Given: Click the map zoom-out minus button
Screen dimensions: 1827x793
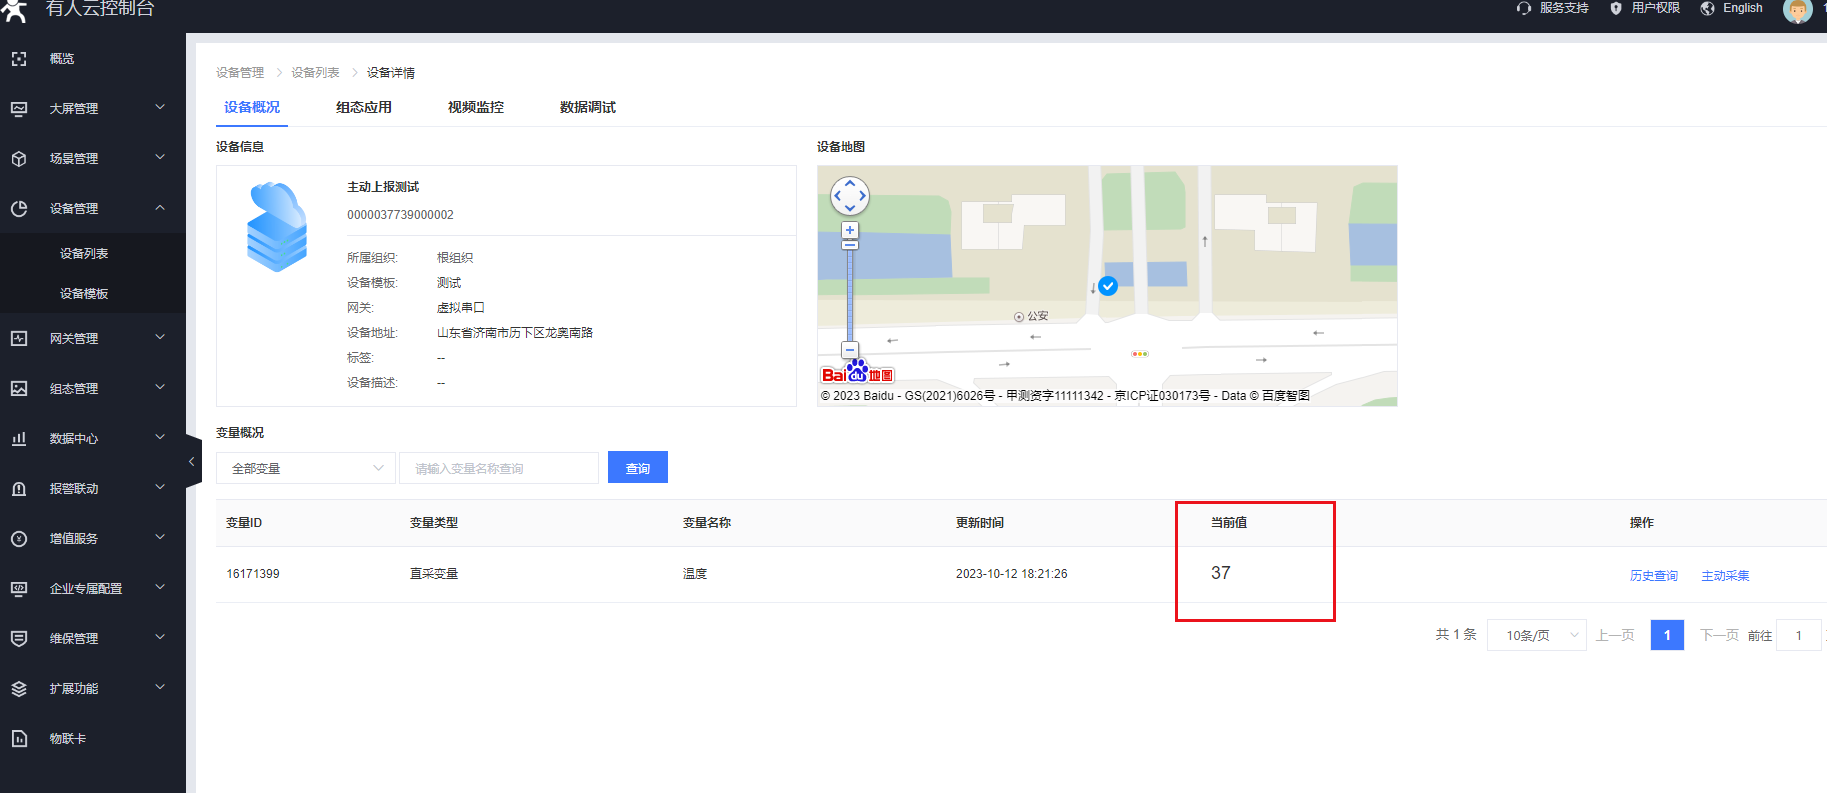Looking at the screenshot, I should click(850, 350).
